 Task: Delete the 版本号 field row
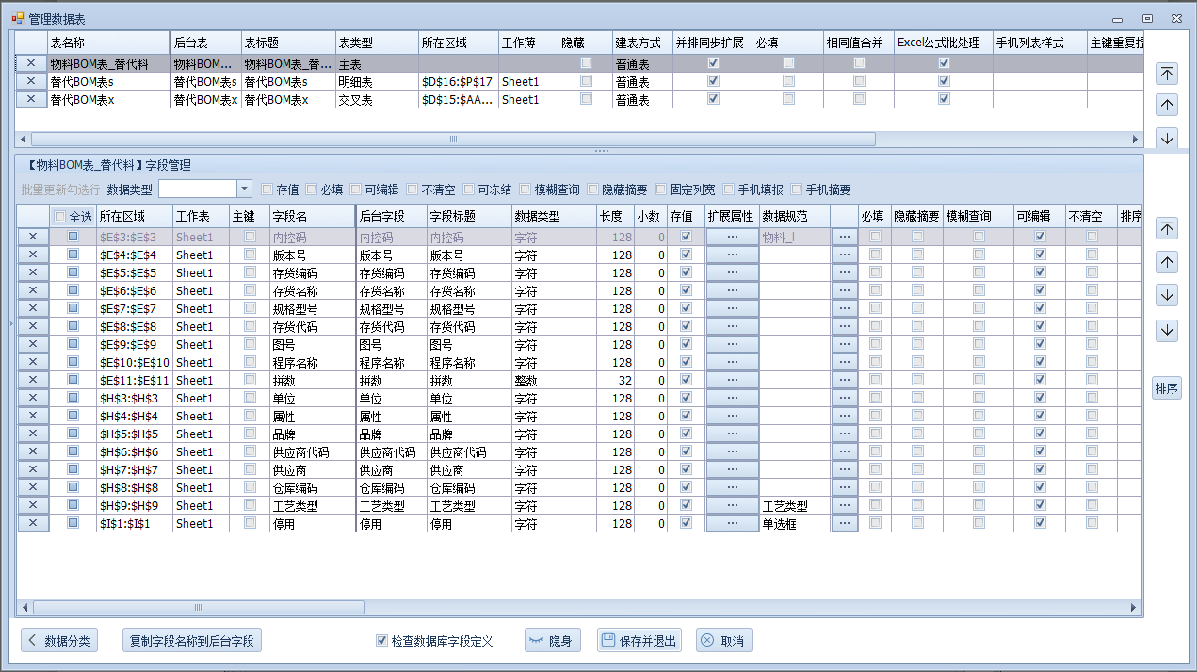coord(32,255)
